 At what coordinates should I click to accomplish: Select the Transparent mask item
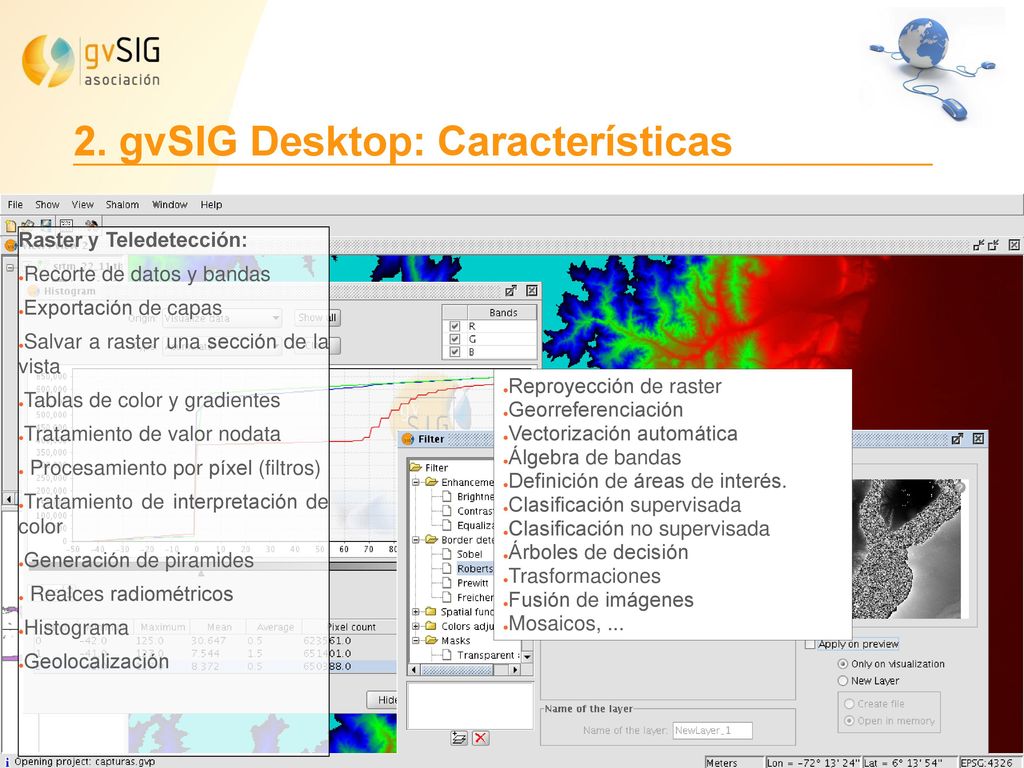(488, 655)
